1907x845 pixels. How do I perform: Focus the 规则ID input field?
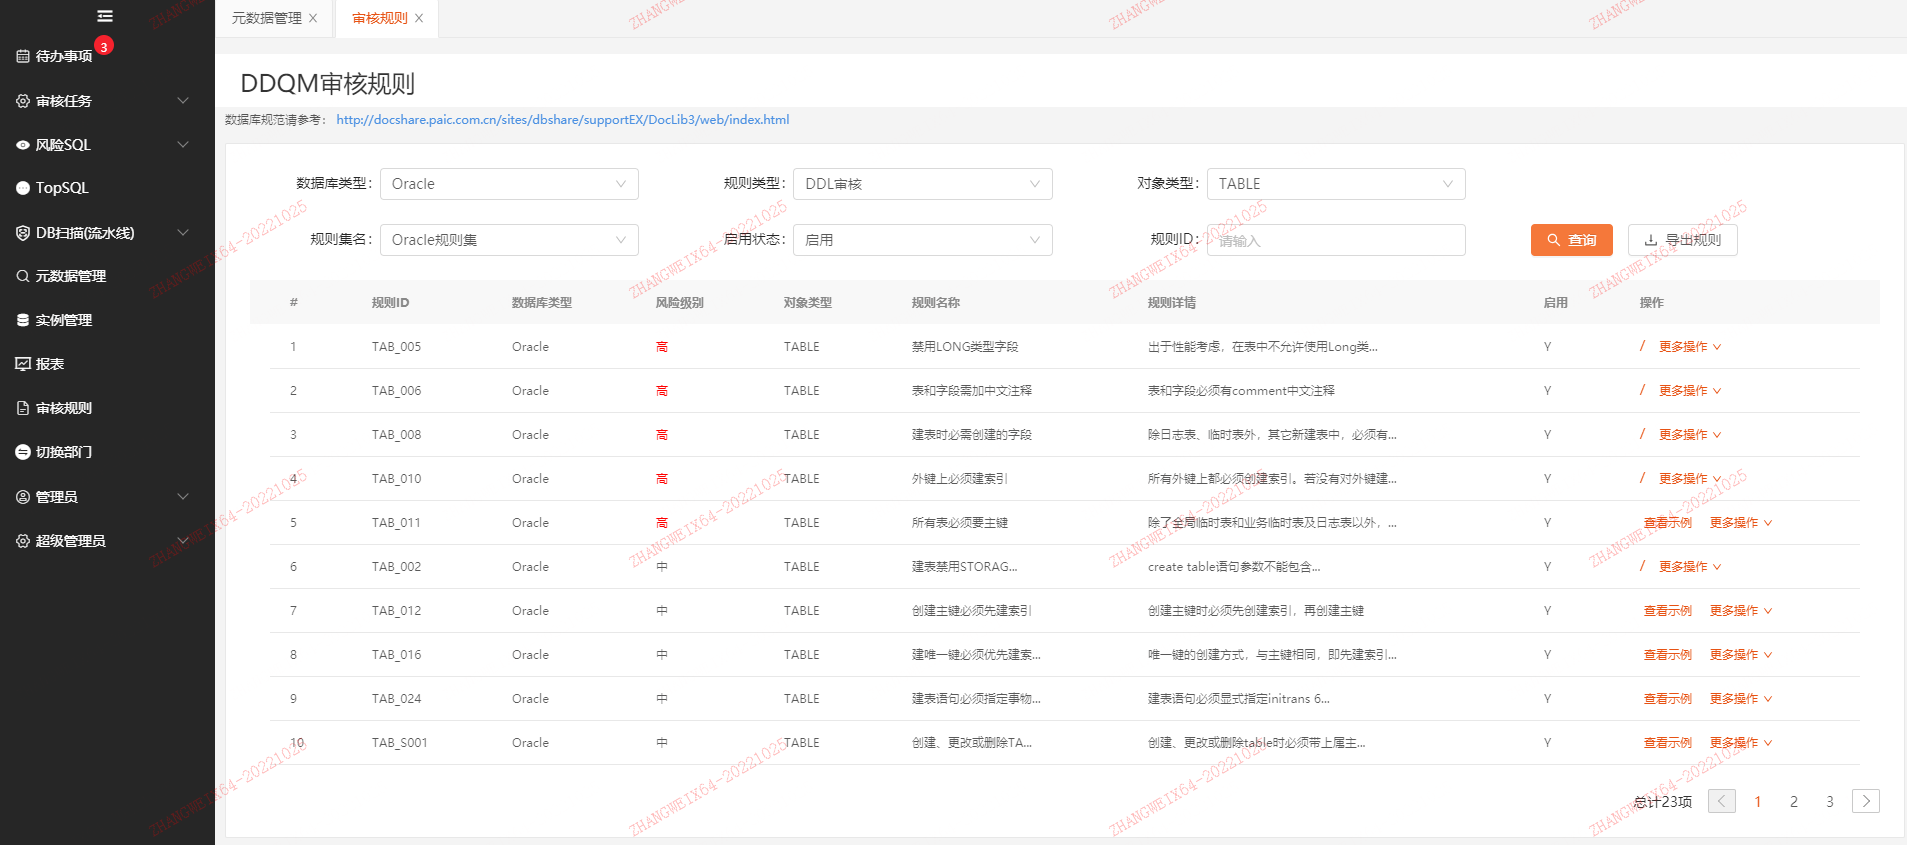click(1336, 240)
